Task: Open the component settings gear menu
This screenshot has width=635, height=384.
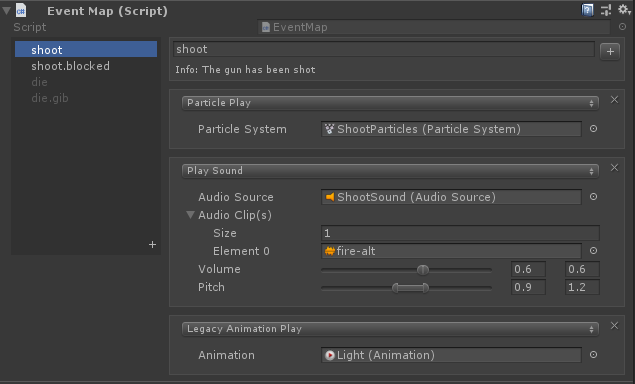Action: click(624, 10)
